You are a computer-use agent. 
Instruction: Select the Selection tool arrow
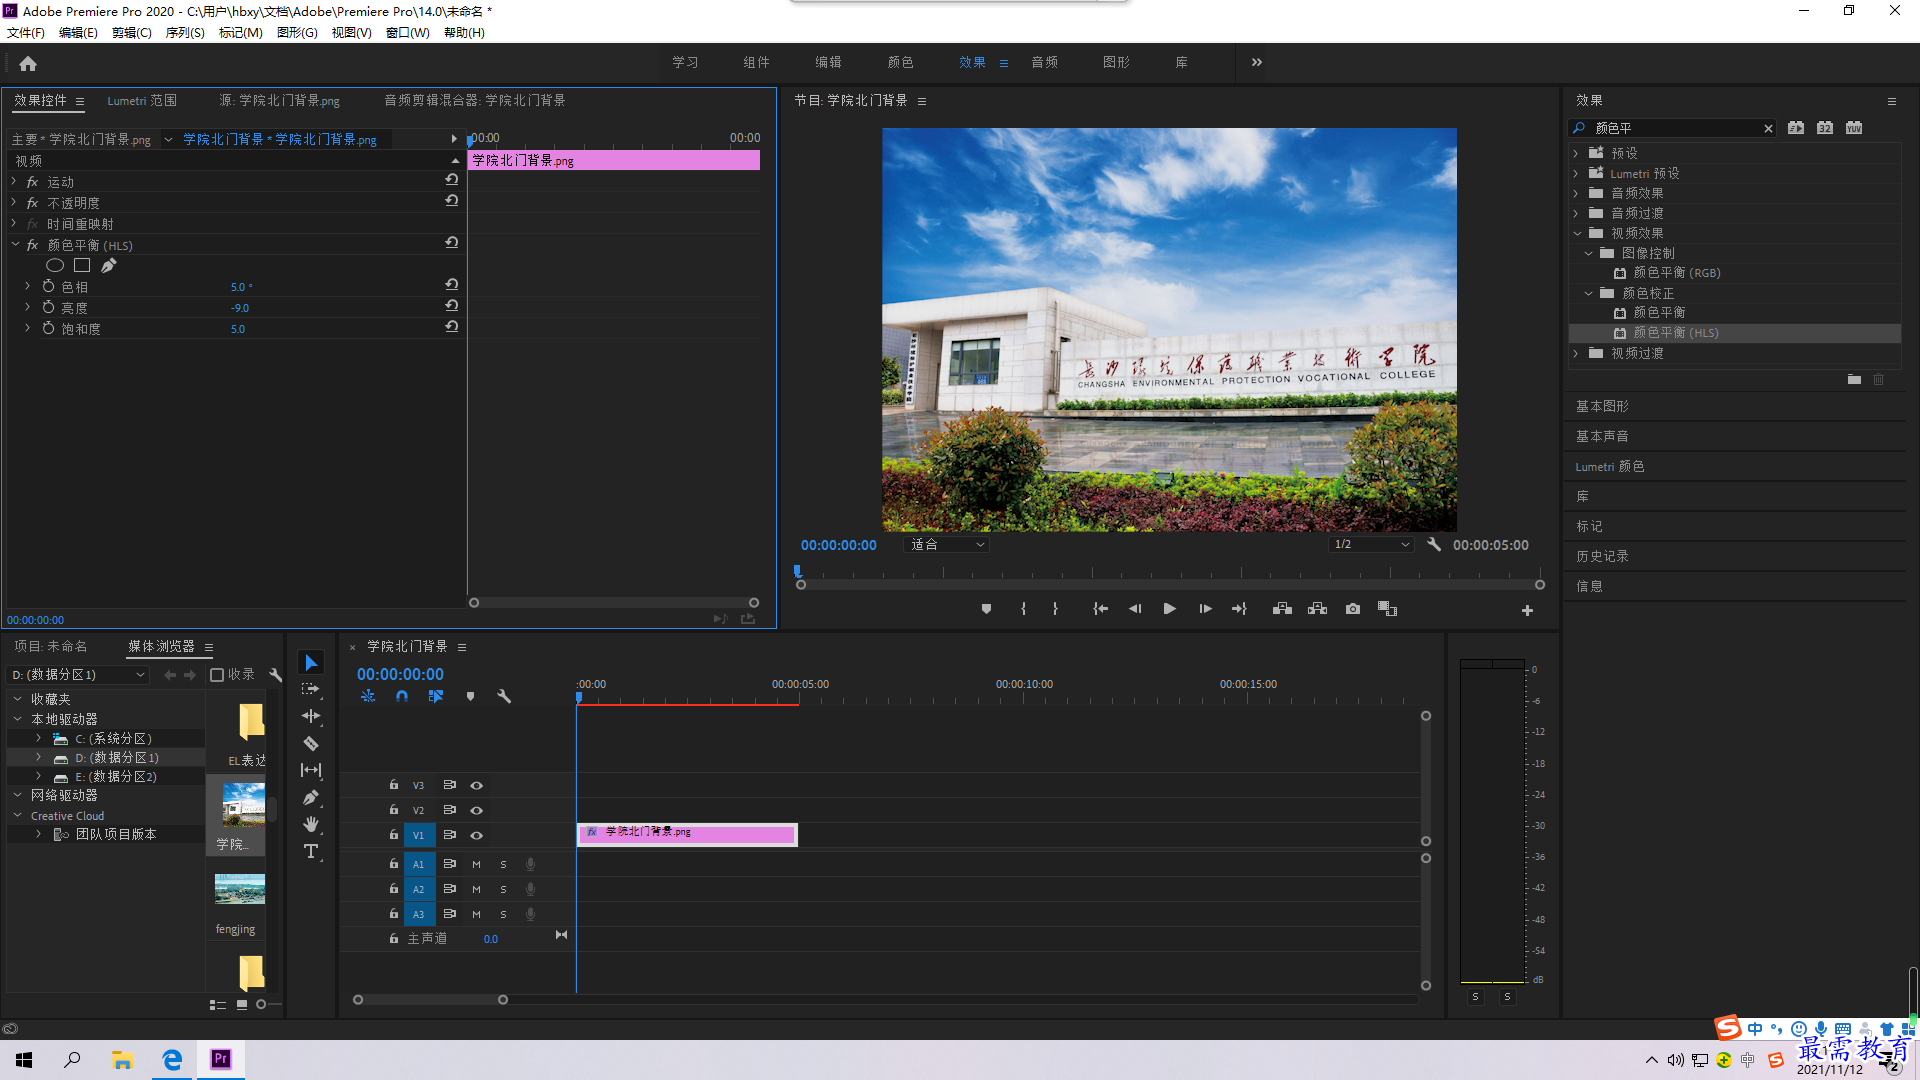pyautogui.click(x=311, y=663)
